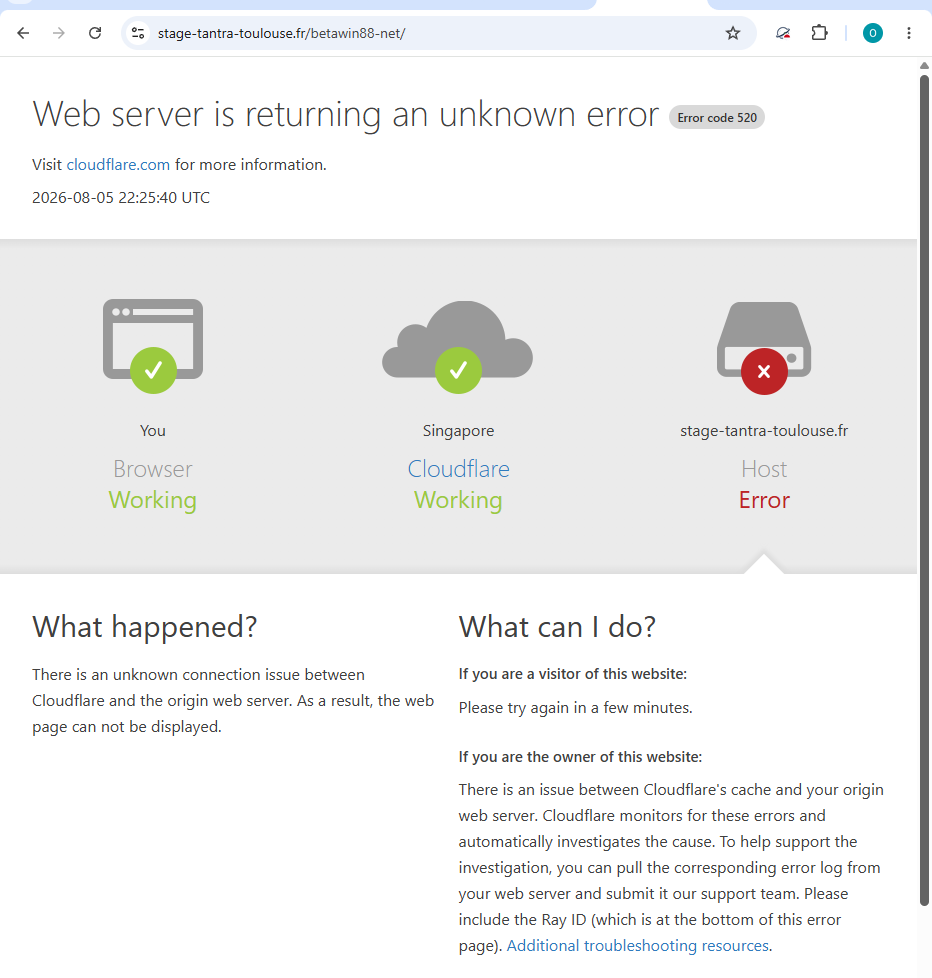Click the 'What can I do?' heading

pos(557,627)
